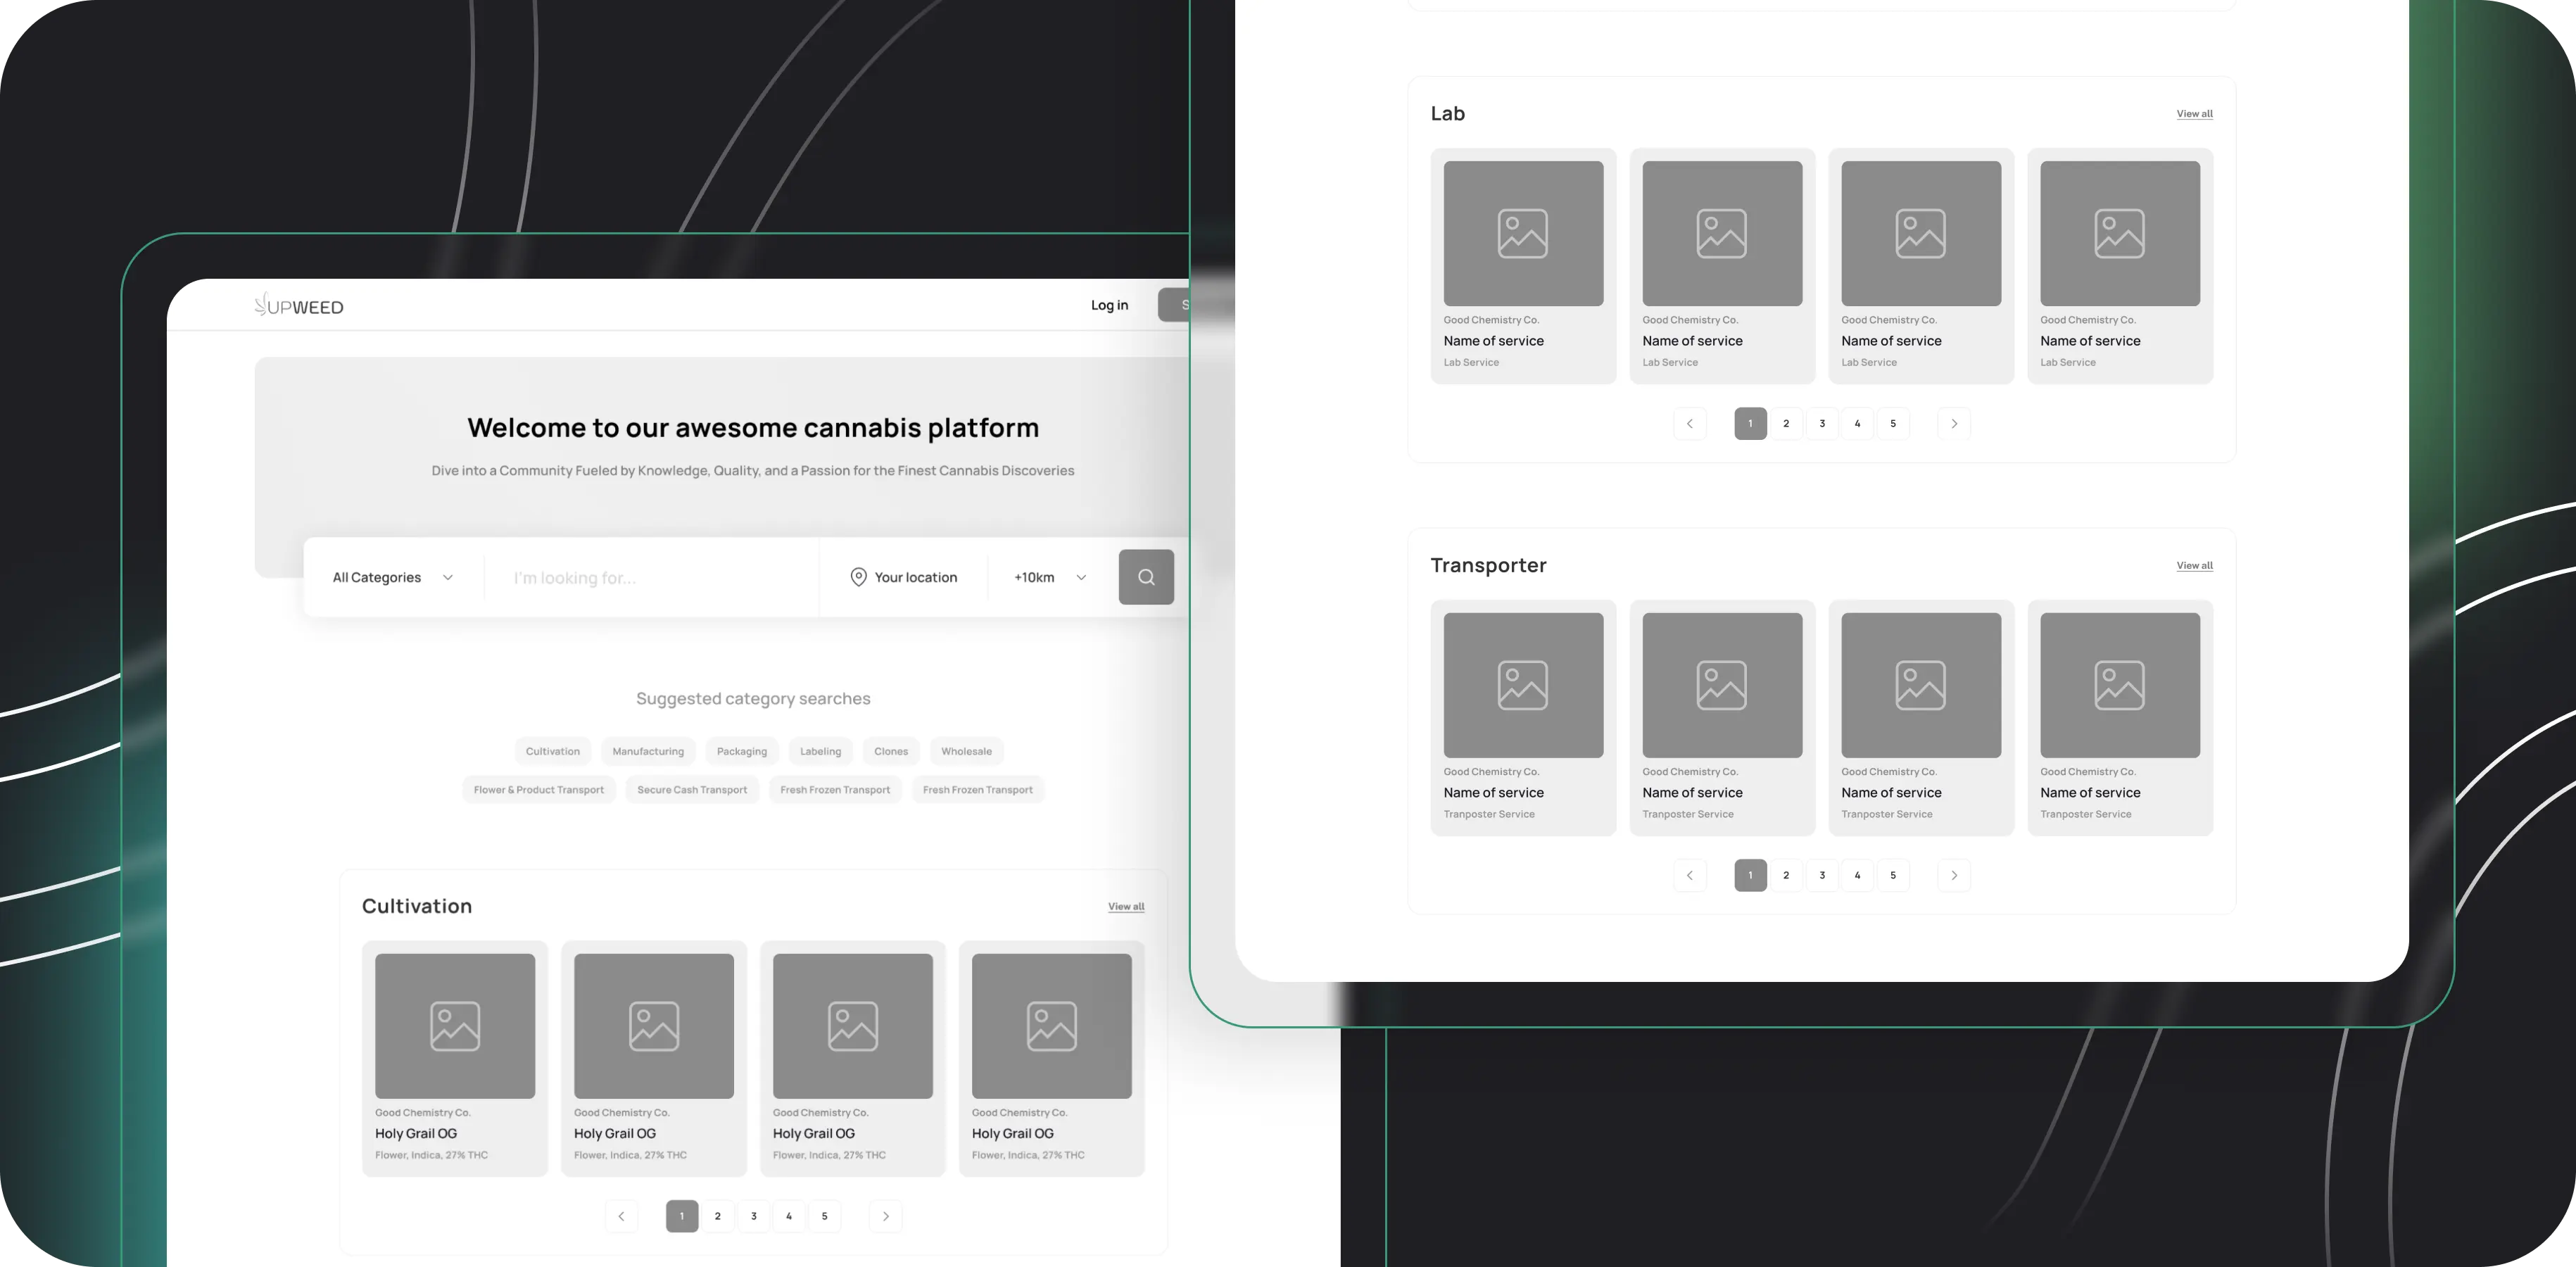The image size is (2576, 1267).
Task: Open fourth Lab Service card image
Action: [2120, 233]
